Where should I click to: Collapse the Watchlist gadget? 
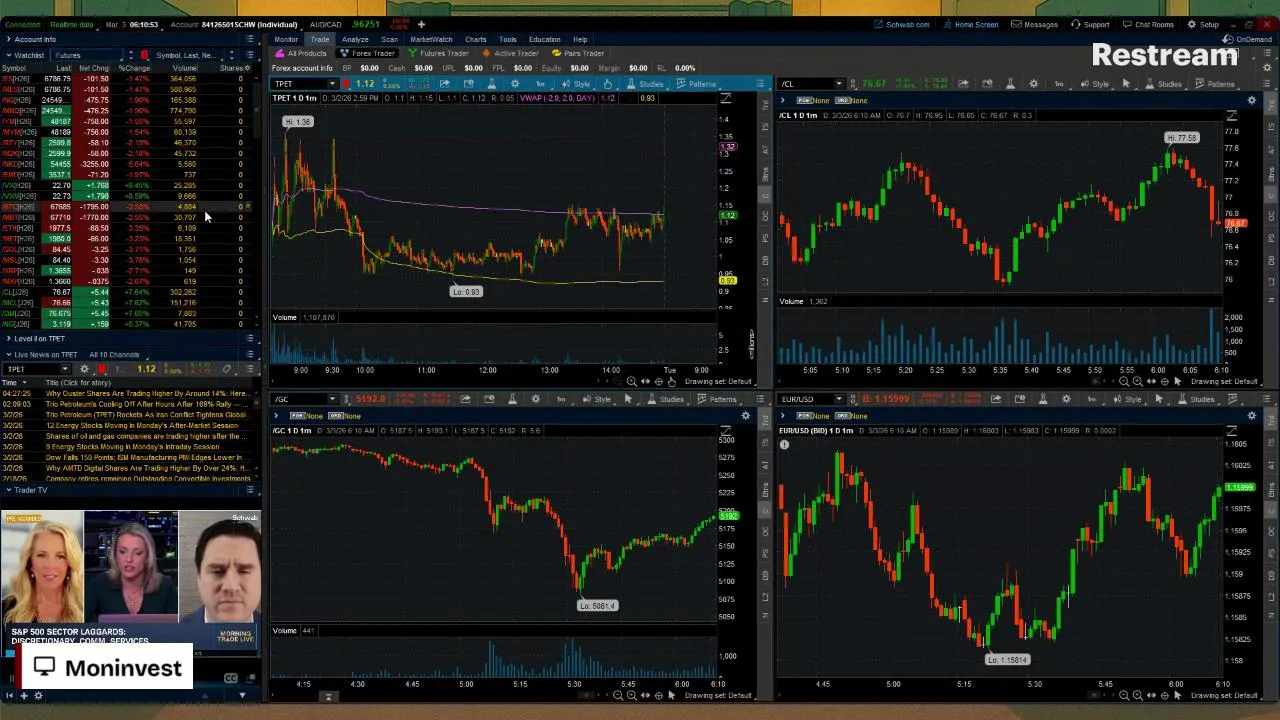[8, 55]
